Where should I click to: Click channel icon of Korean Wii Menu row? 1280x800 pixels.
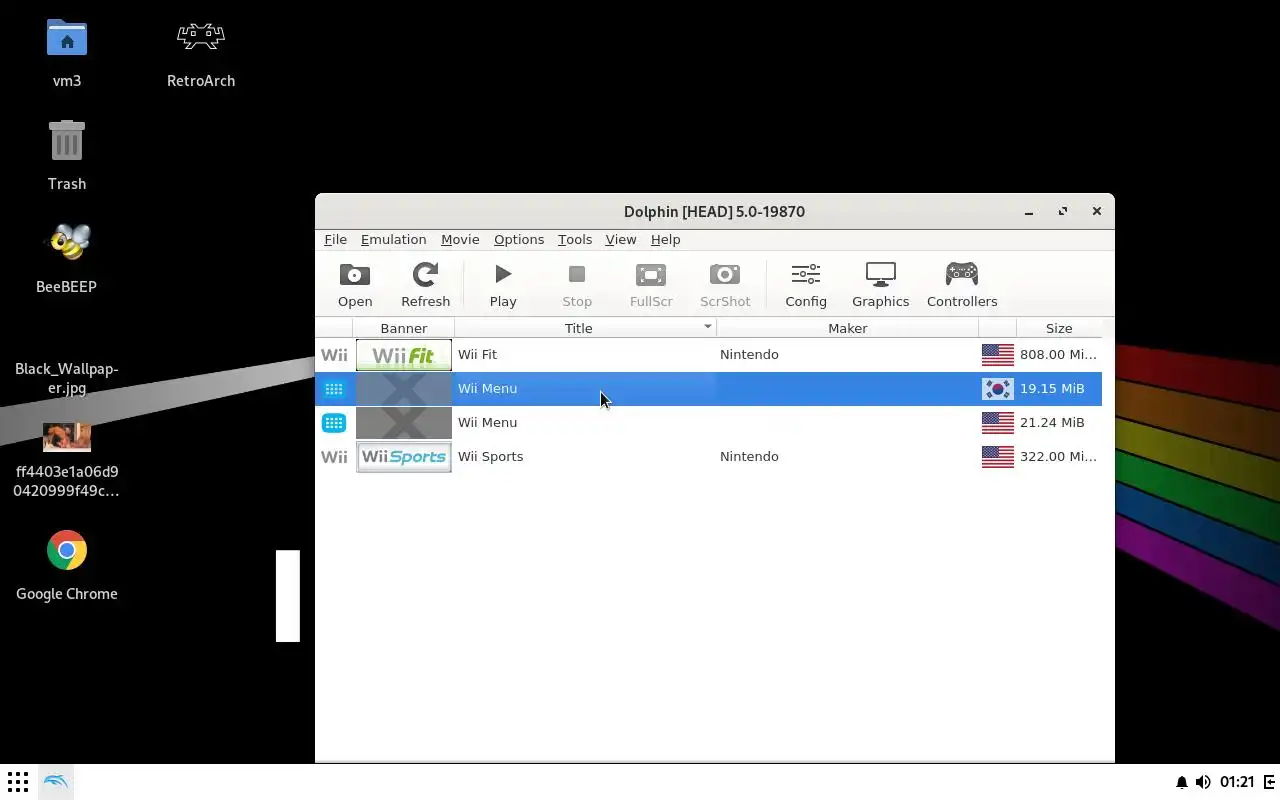pos(334,389)
